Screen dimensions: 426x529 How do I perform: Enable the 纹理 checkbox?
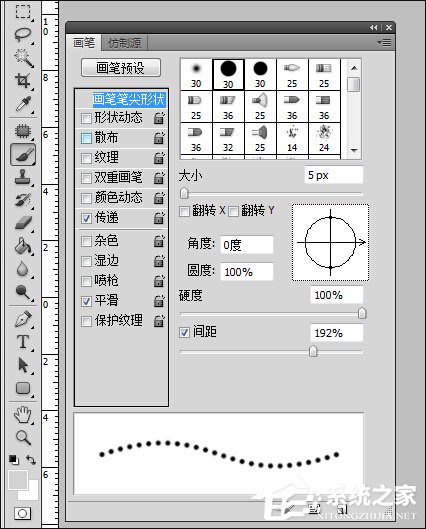click(86, 158)
